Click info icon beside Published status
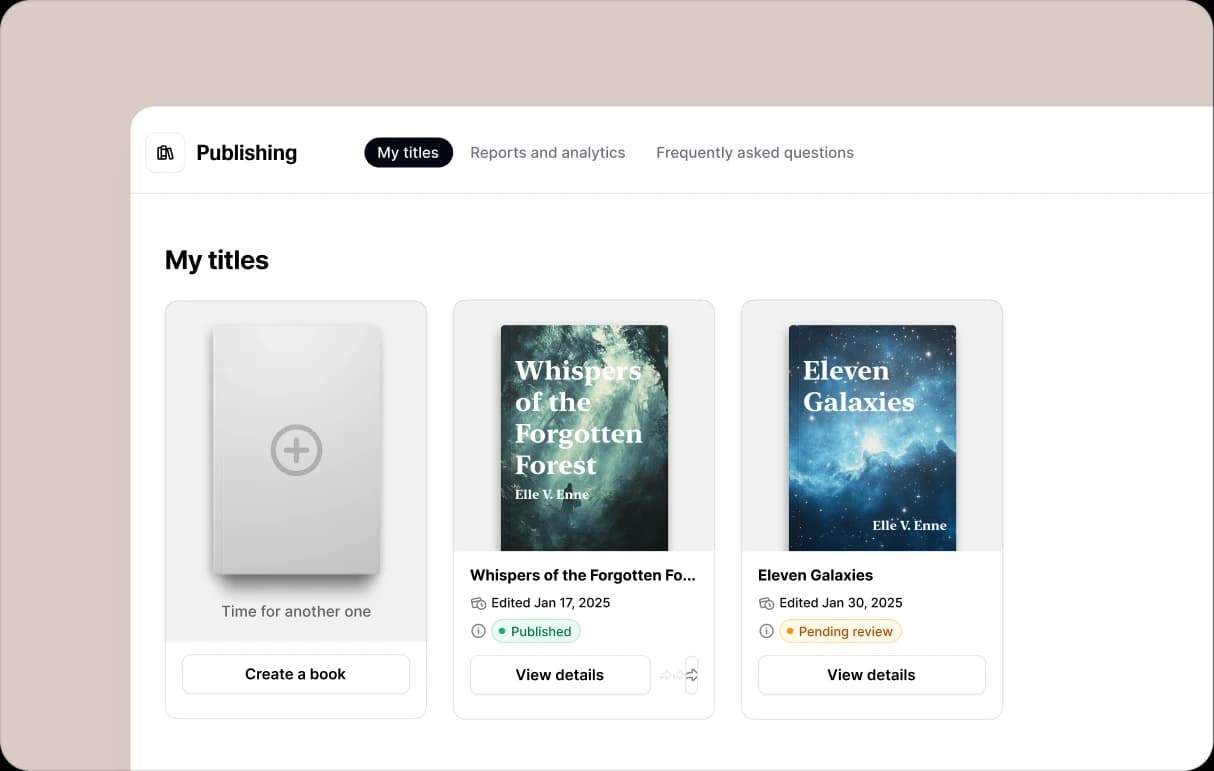Screen dimensions: 1214x771 coord(478,631)
